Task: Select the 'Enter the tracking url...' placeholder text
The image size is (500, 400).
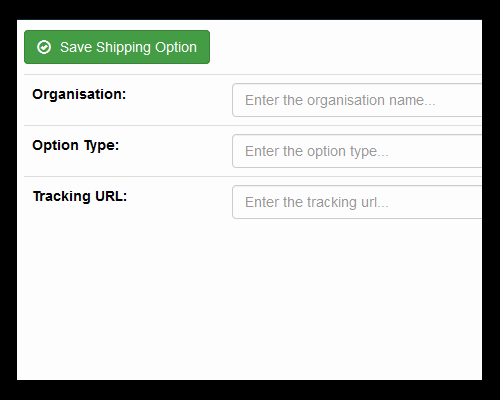Action: point(317,202)
